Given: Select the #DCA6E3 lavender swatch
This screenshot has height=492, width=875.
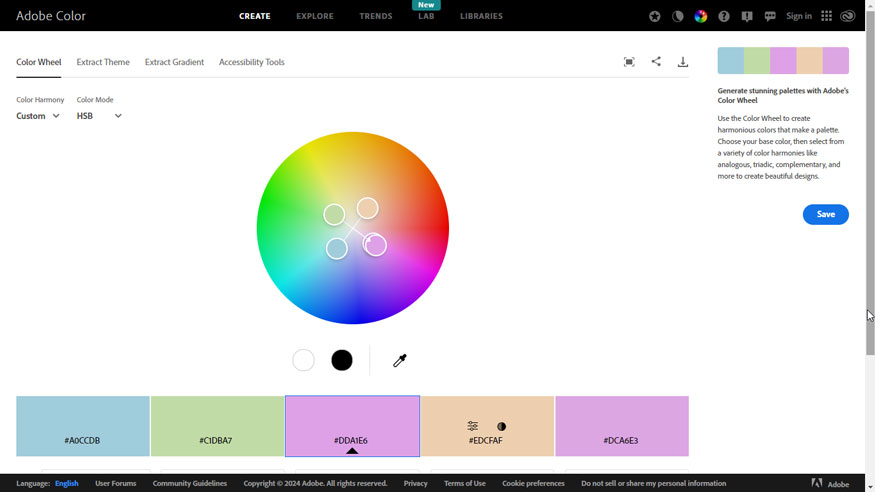Looking at the screenshot, I should [x=622, y=426].
